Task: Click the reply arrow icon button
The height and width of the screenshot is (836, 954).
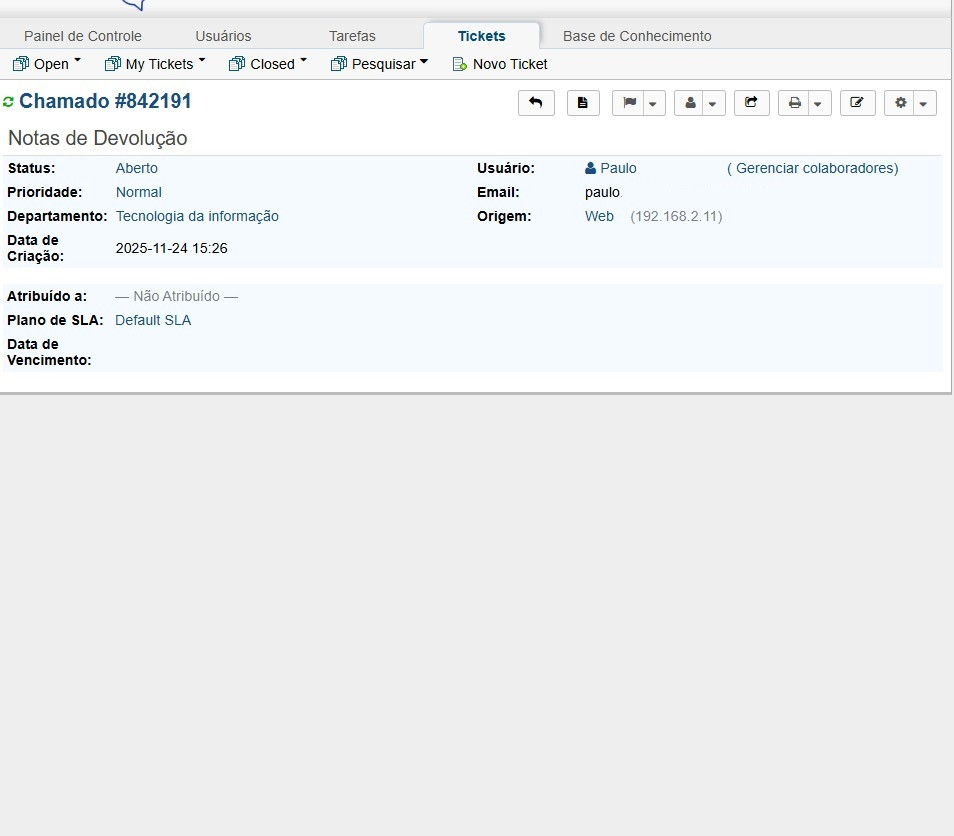Action: (x=536, y=103)
